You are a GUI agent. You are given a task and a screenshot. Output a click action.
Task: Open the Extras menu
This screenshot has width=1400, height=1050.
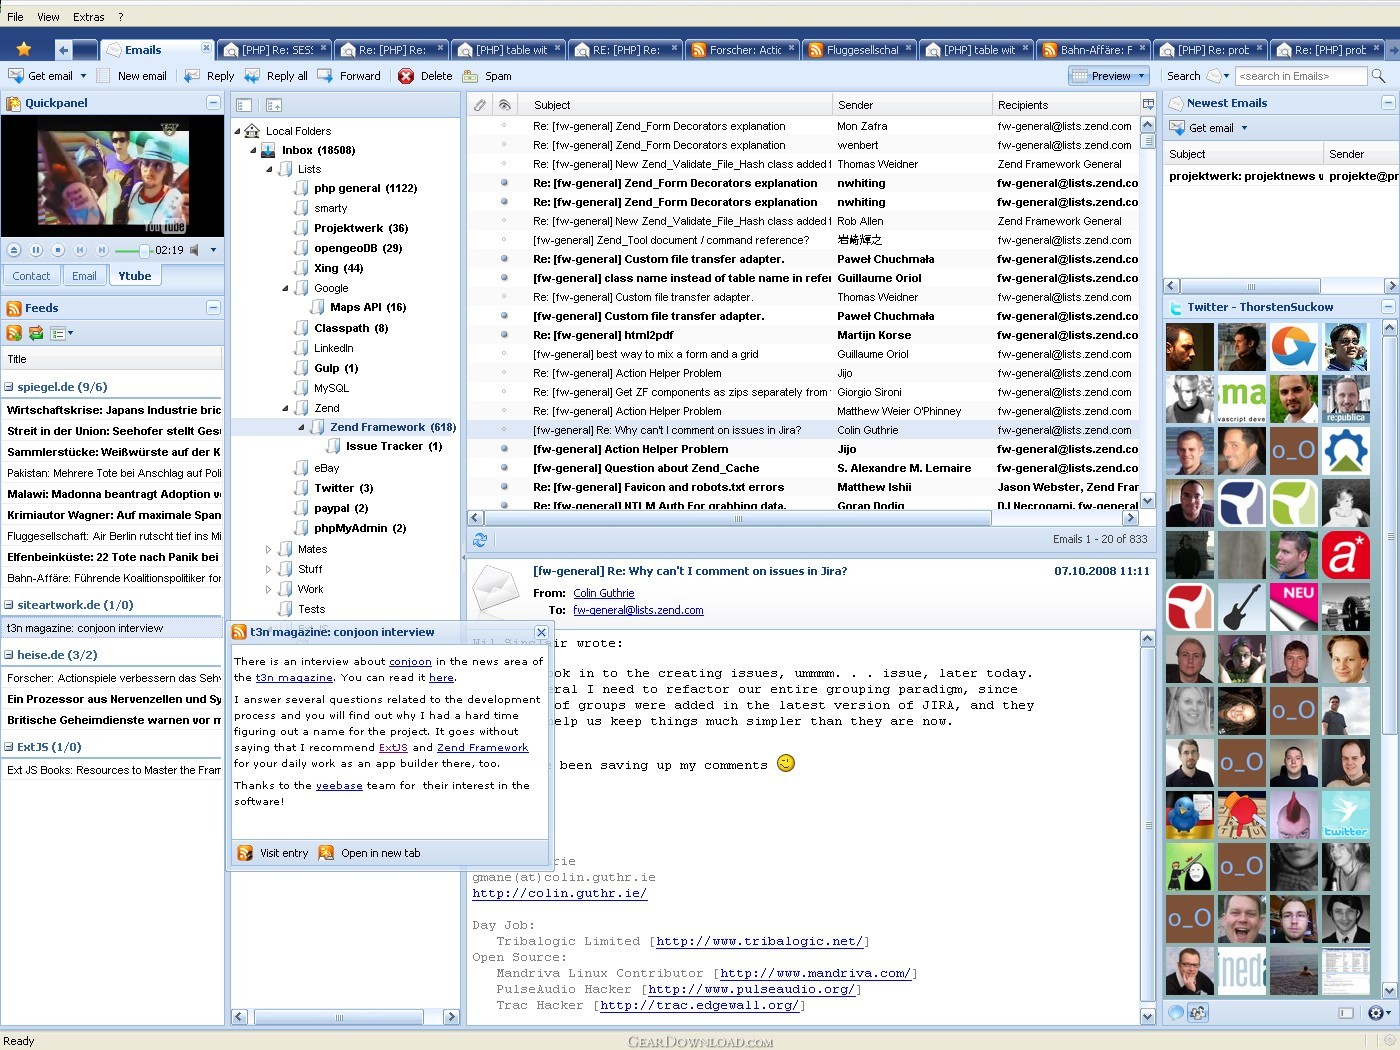[x=88, y=17]
